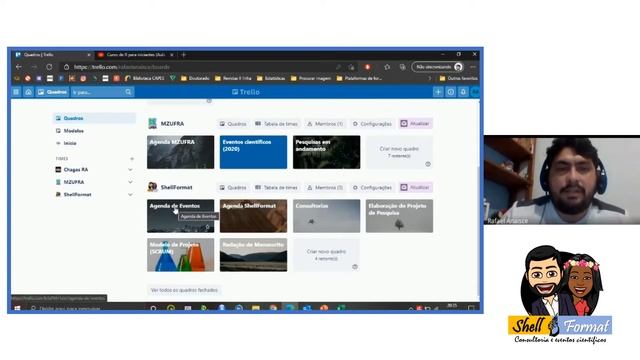Click MZUFRA Atualizar upgrade button
Viewport: 640px width, 360px height.
[415, 124]
